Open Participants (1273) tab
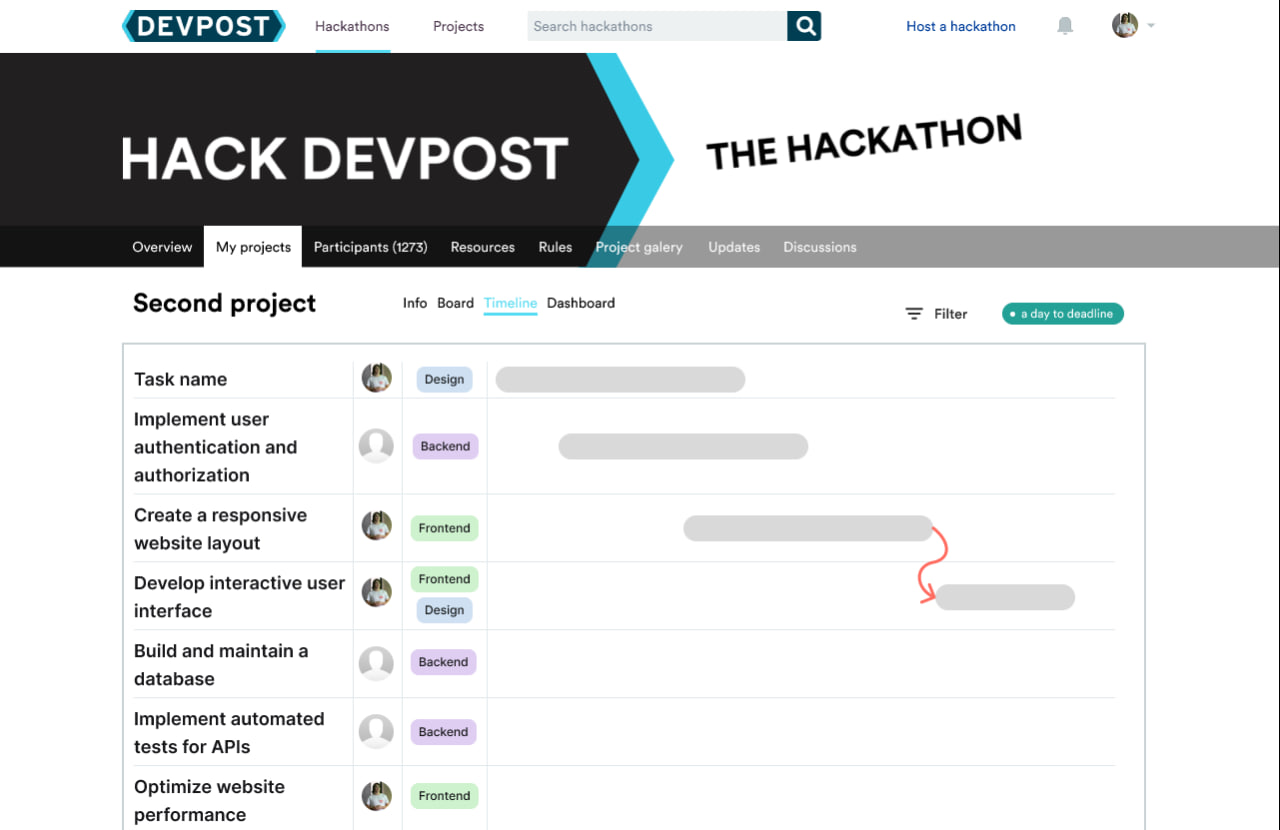 pos(371,247)
